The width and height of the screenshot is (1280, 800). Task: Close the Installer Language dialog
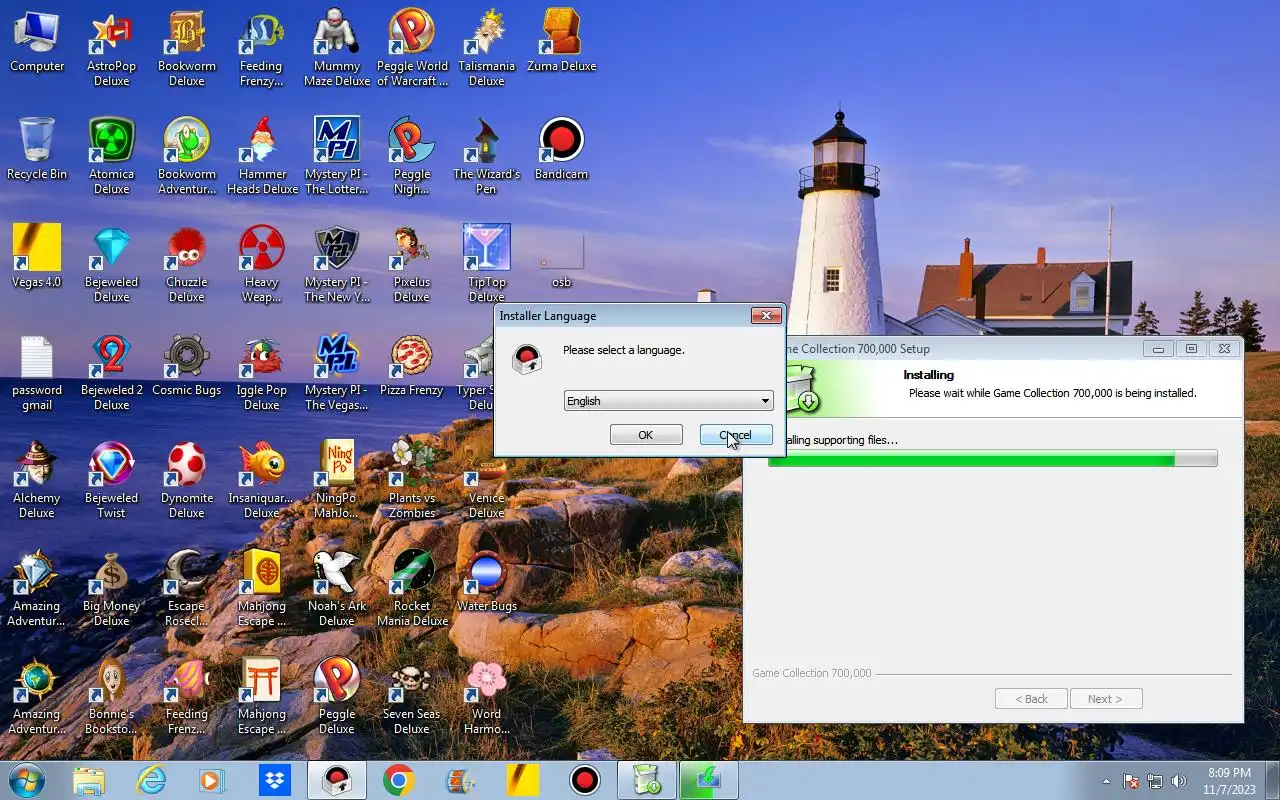766,316
